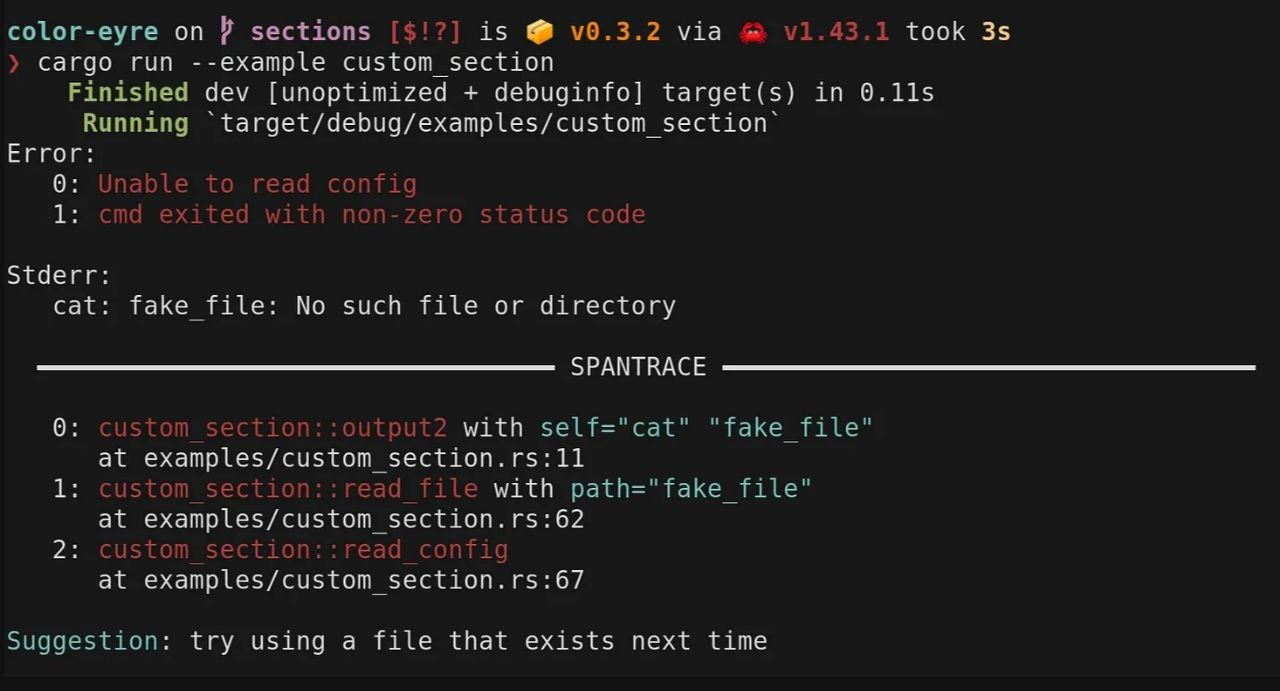1280x691 pixels.
Task: Click the git branch icon in prompt
Action: pyautogui.click(x=227, y=32)
